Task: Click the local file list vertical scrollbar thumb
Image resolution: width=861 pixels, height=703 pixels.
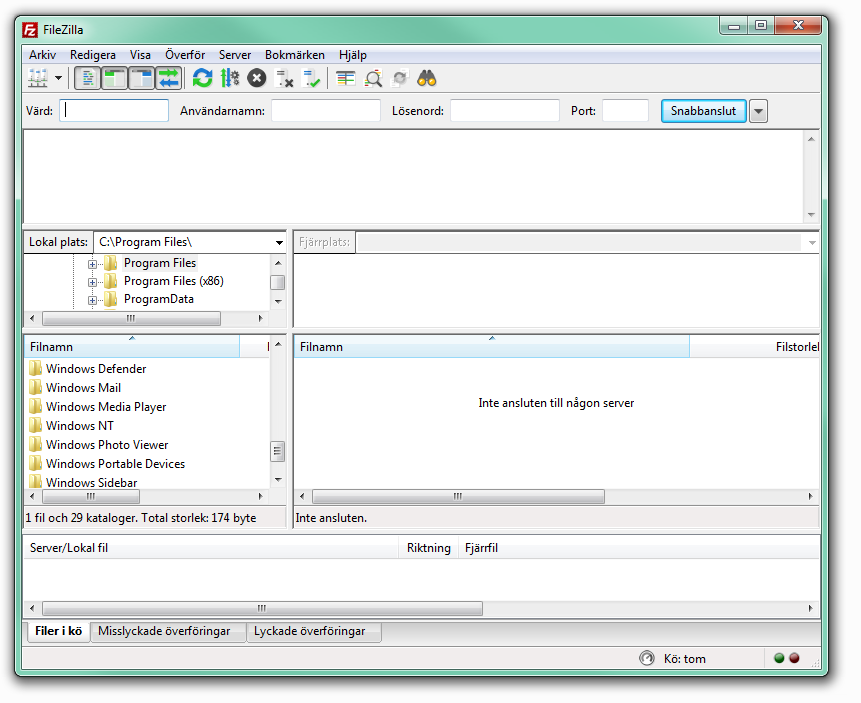Action: pyautogui.click(x=278, y=451)
